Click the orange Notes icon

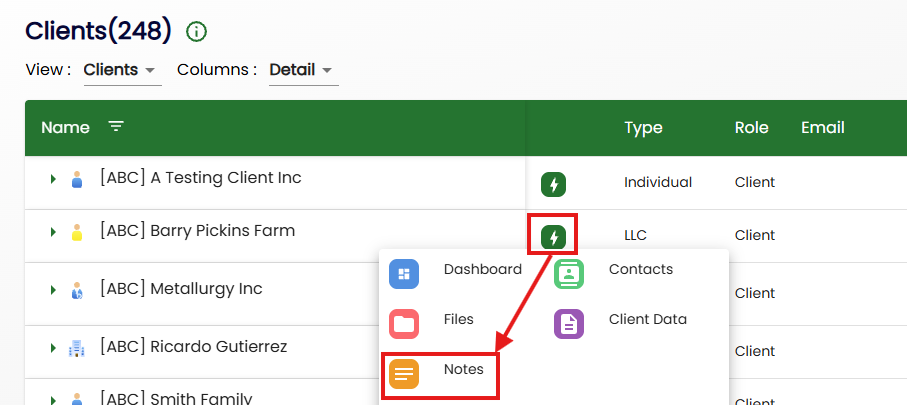(x=404, y=374)
